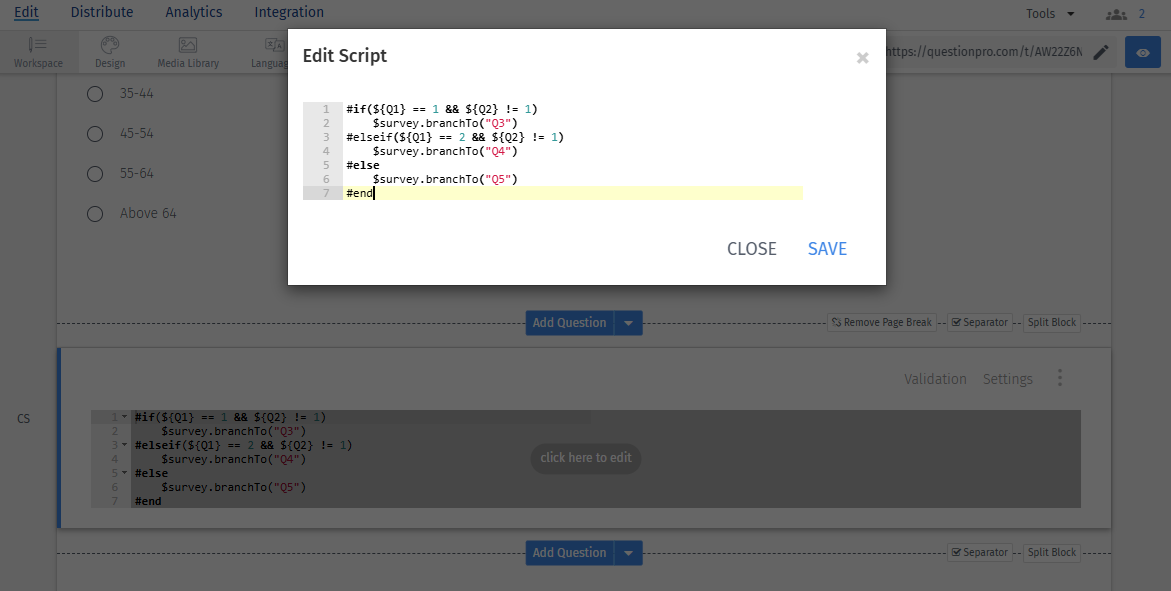Click the CLOSE button in Edit Script

pyautogui.click(x=751, y=249)
